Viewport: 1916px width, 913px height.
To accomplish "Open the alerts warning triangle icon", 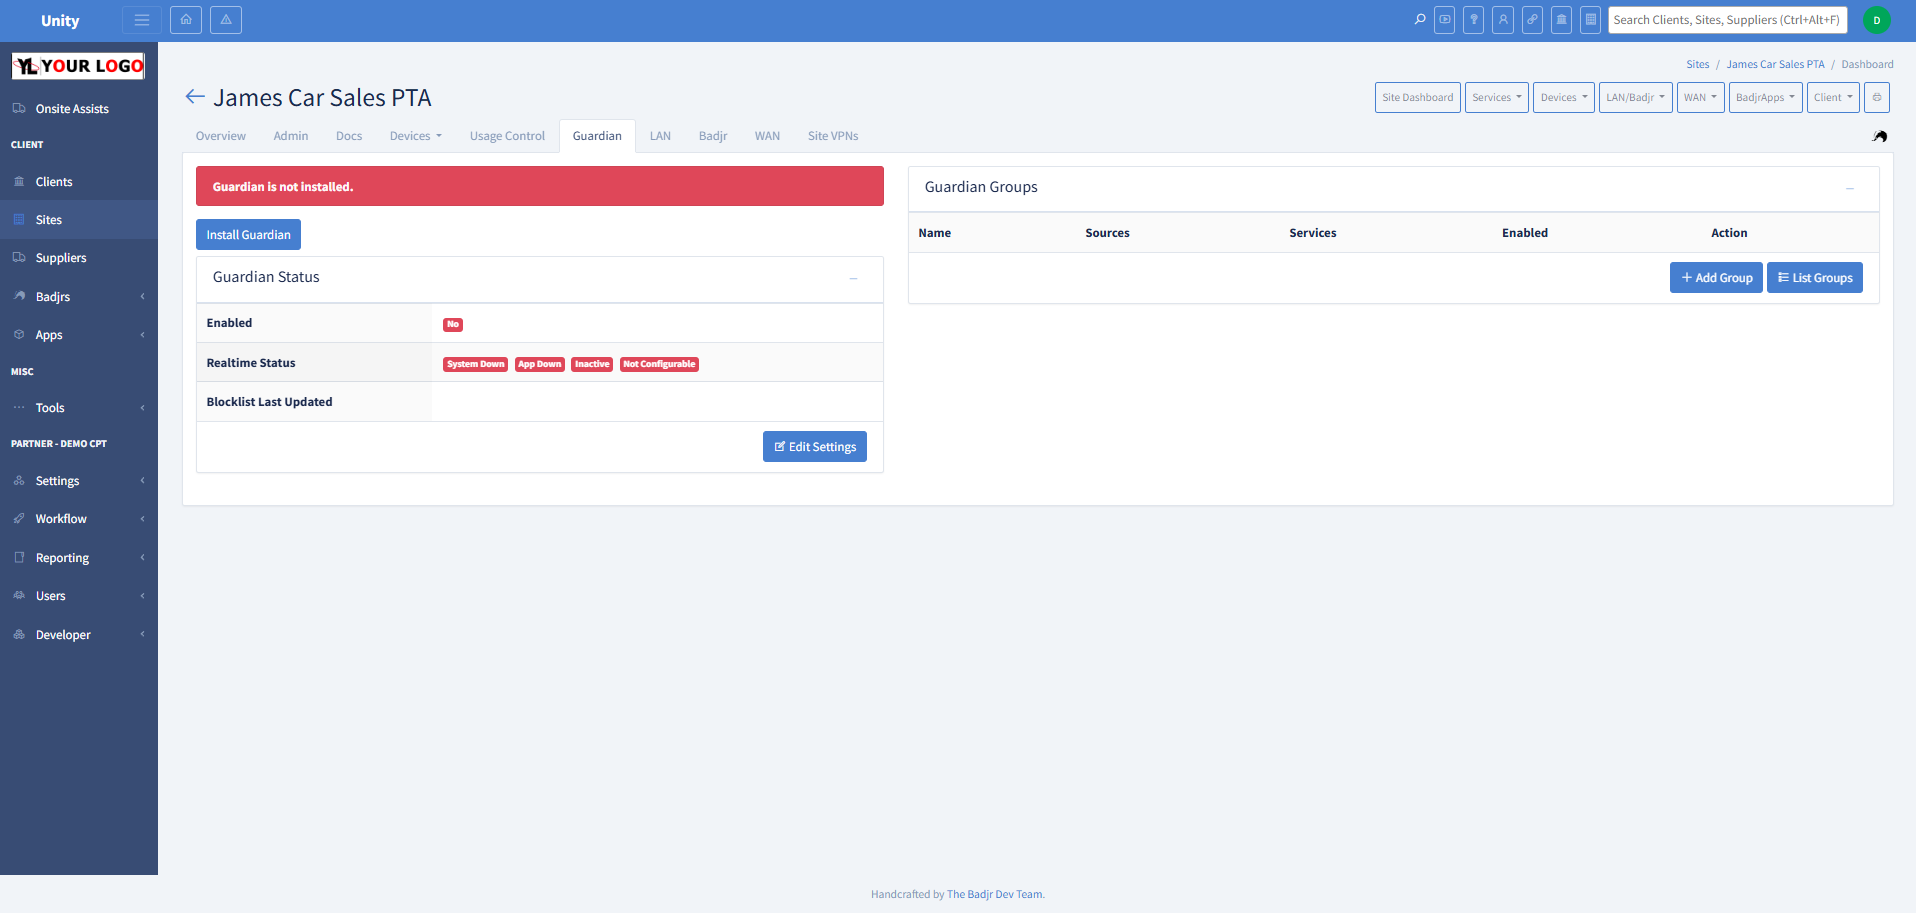I will click(226, 20).
